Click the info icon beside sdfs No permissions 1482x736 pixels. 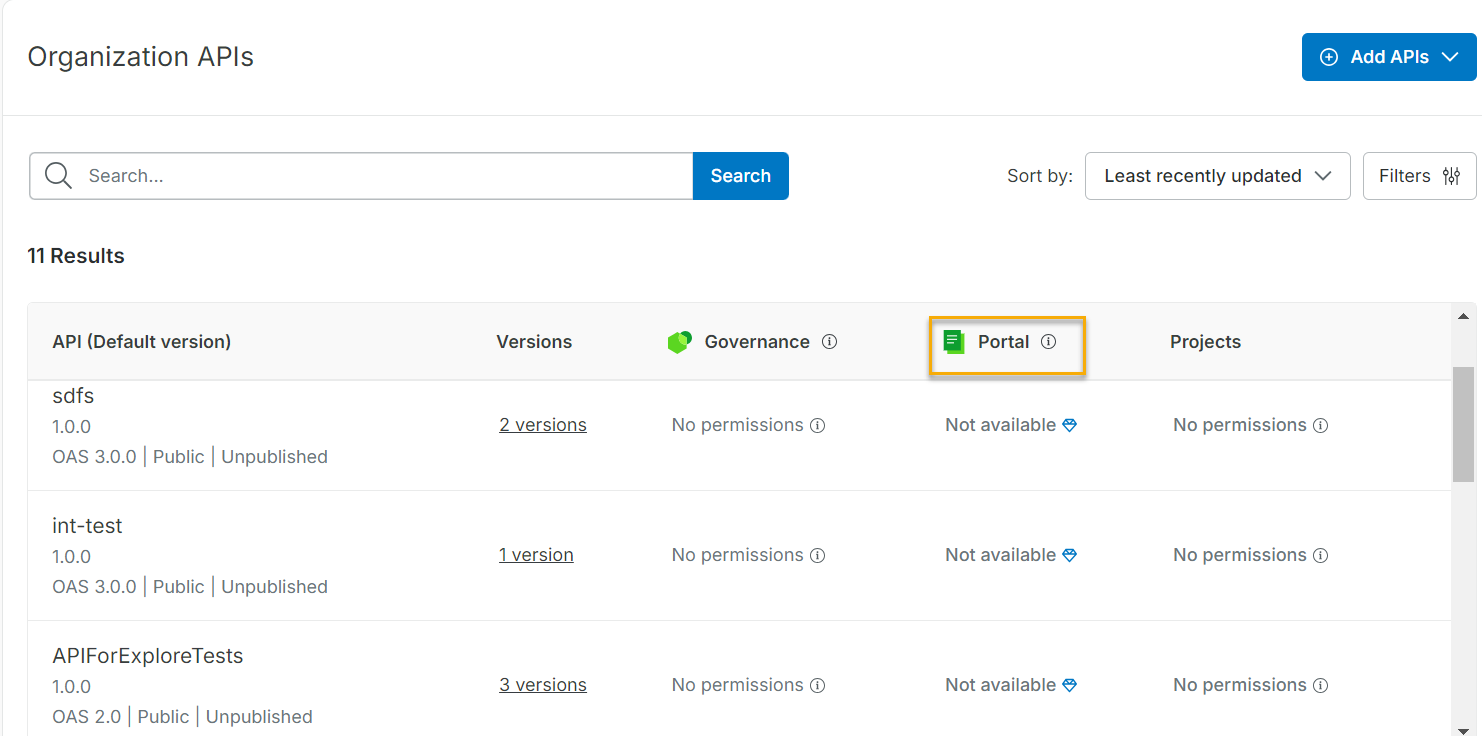818,425
